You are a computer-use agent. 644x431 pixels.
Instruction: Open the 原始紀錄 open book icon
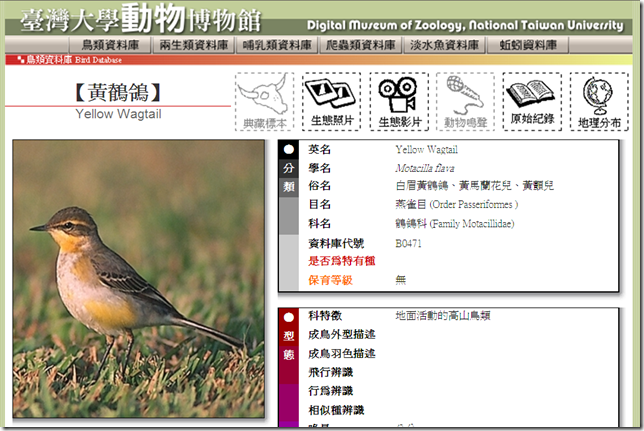[x=532, y=101]
